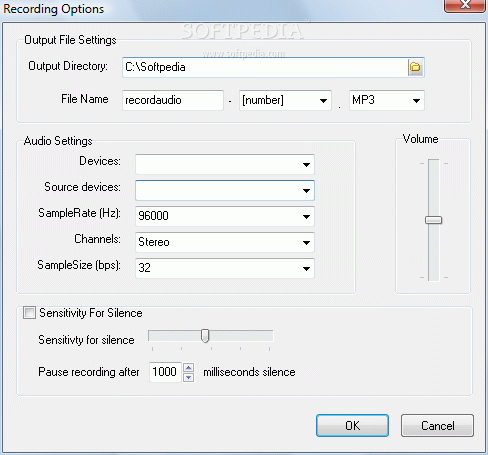
Task: Click the Output Directory text field
Action: [x=265, y=67]
